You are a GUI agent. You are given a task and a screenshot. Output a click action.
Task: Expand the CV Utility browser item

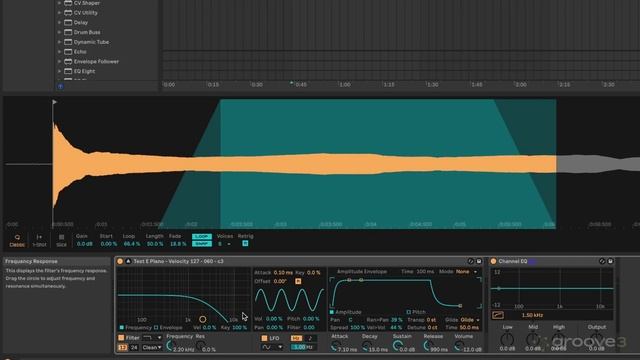coord(59,13)
